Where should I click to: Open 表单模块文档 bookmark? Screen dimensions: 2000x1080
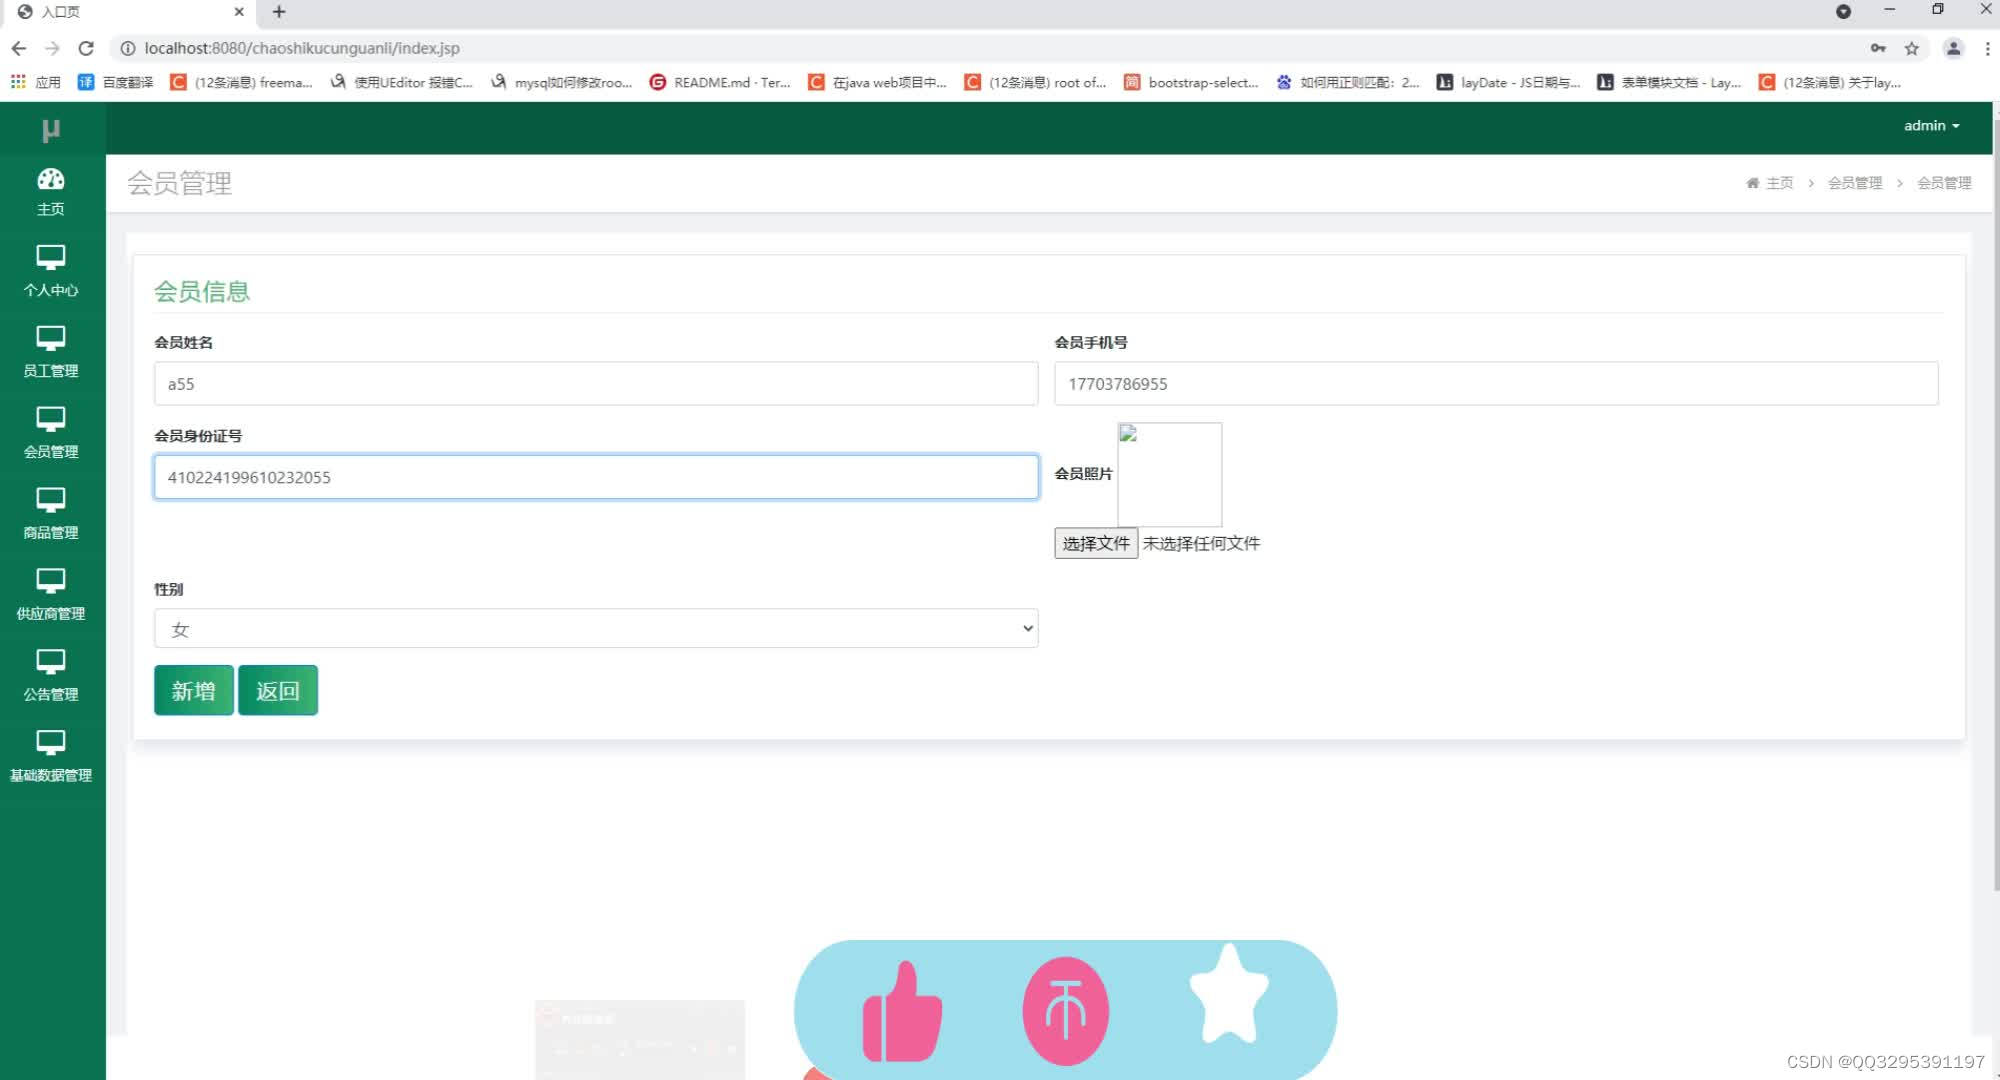tap(1669, 82)
